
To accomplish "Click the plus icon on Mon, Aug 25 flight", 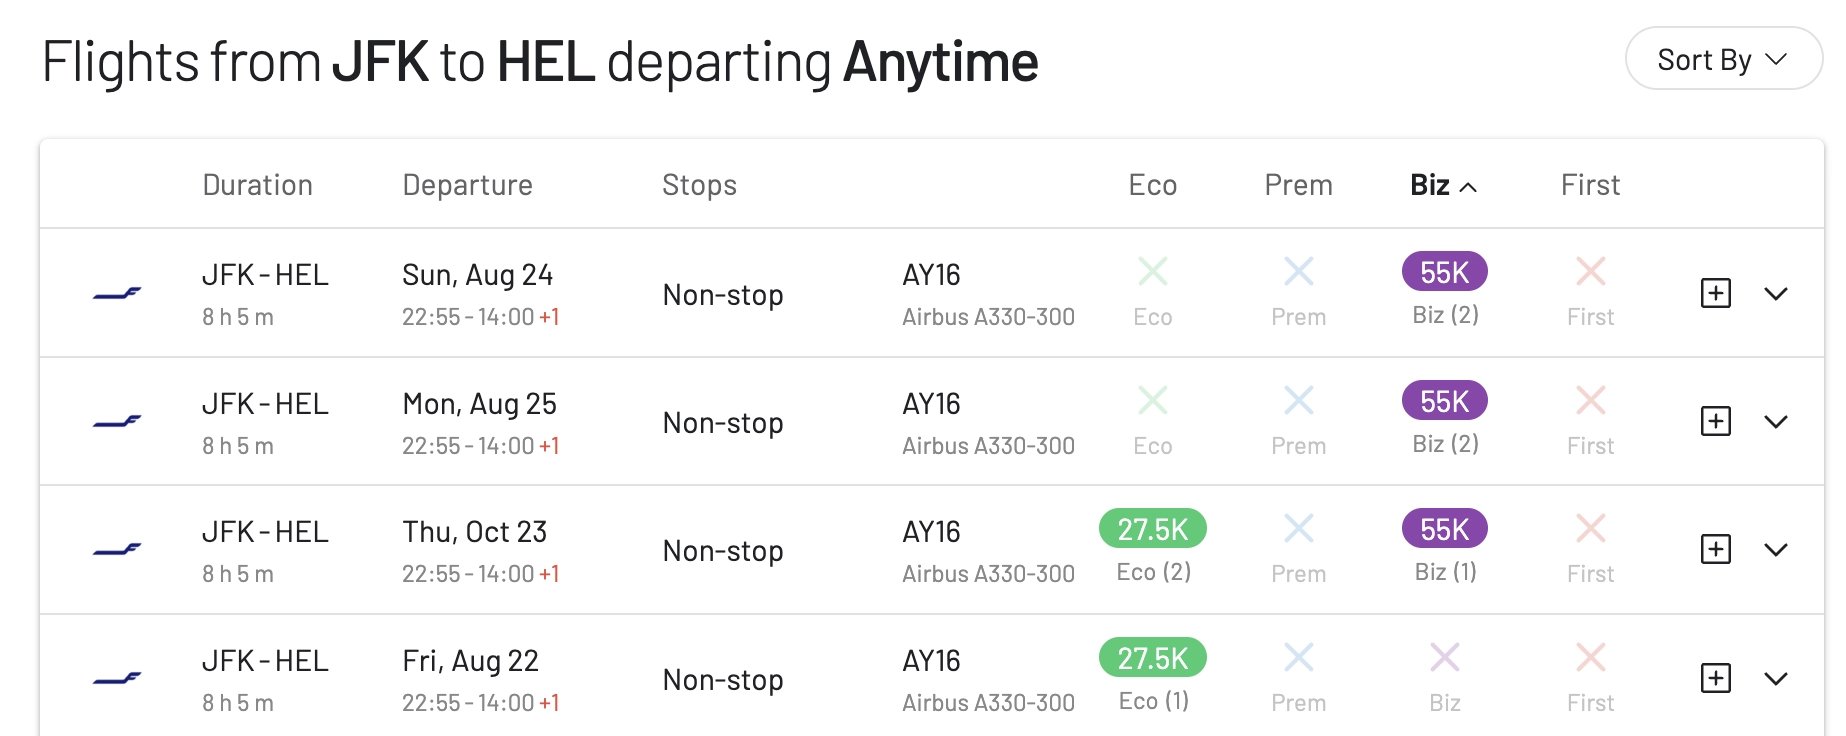I will [1716, 421].
